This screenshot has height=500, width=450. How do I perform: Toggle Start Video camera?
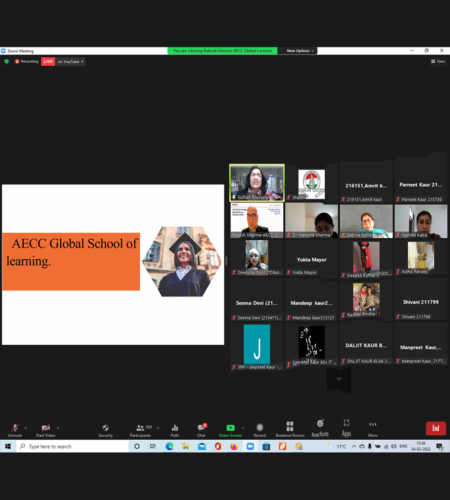pyautogui.click(x=46, y=430)
